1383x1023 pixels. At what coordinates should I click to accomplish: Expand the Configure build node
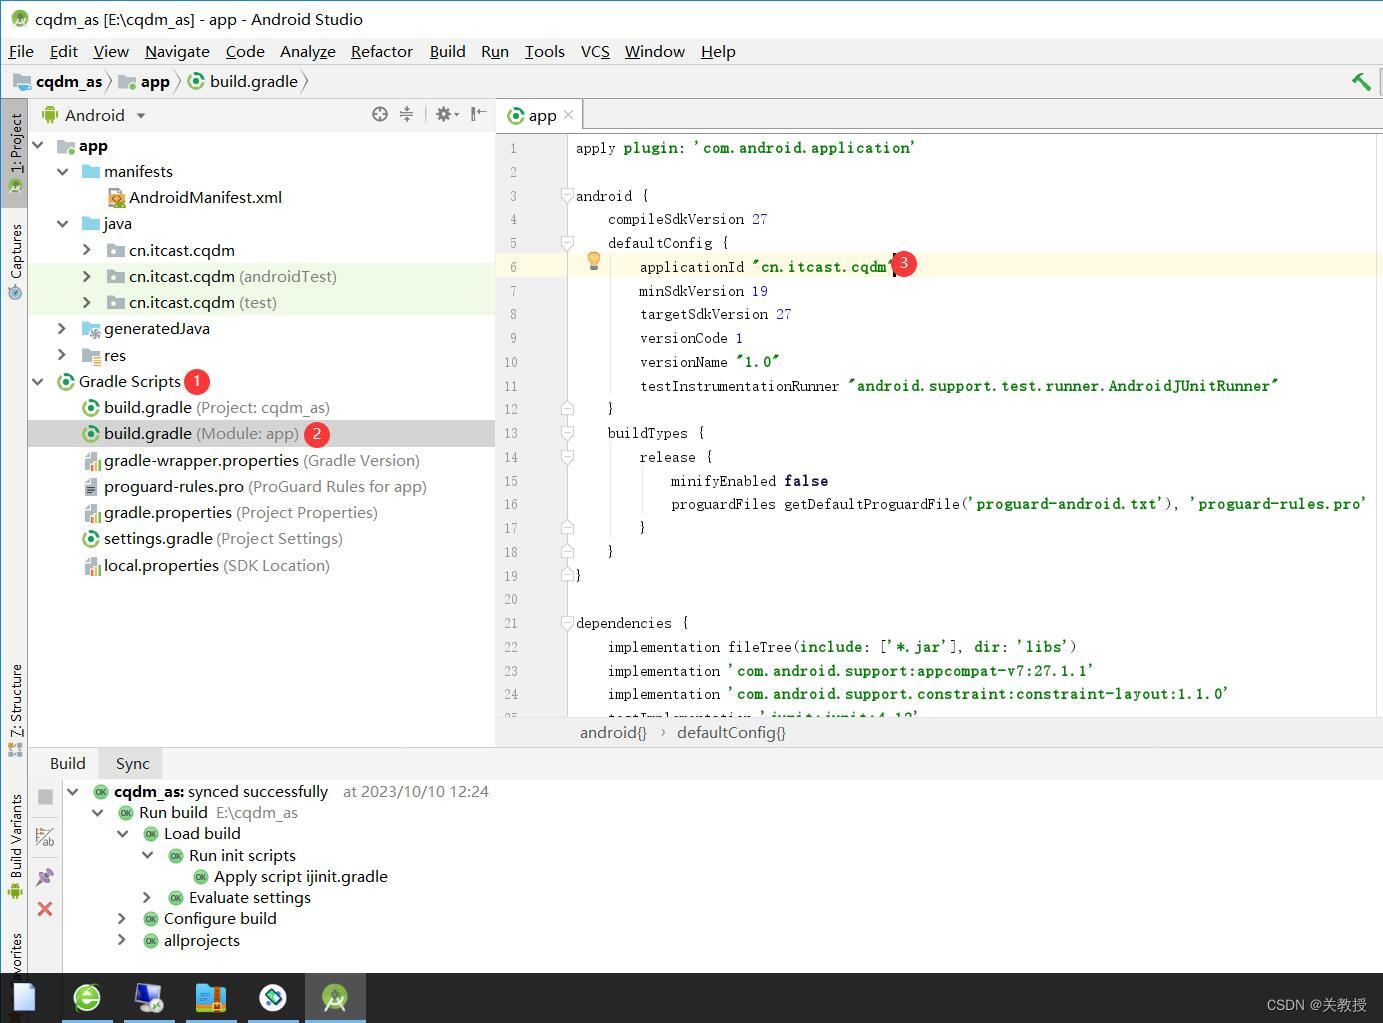click(122, 918)
